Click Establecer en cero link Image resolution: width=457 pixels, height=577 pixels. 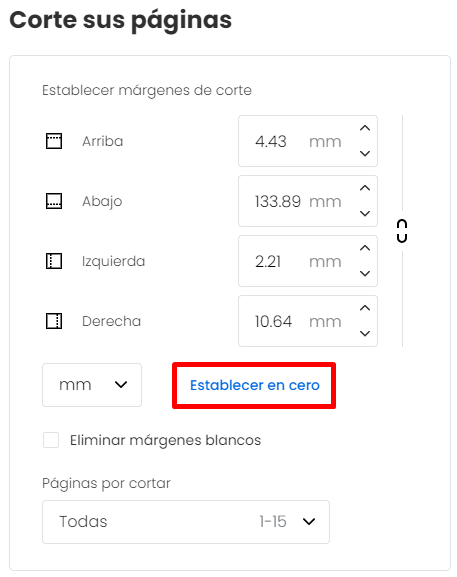pos(255,385)
